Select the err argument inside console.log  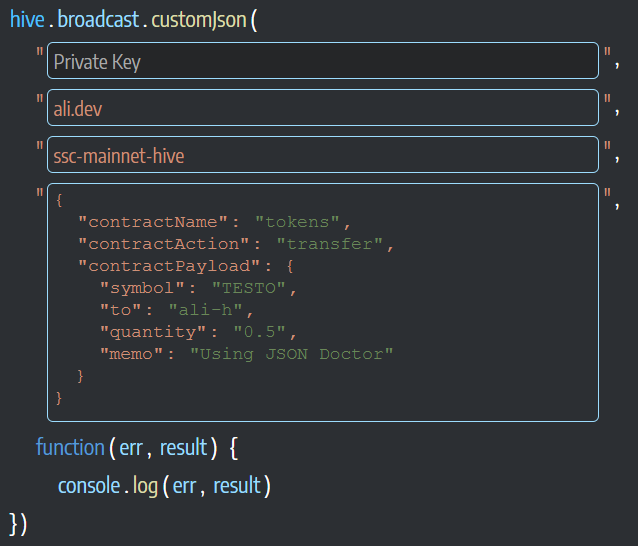(x=184, y=486)
